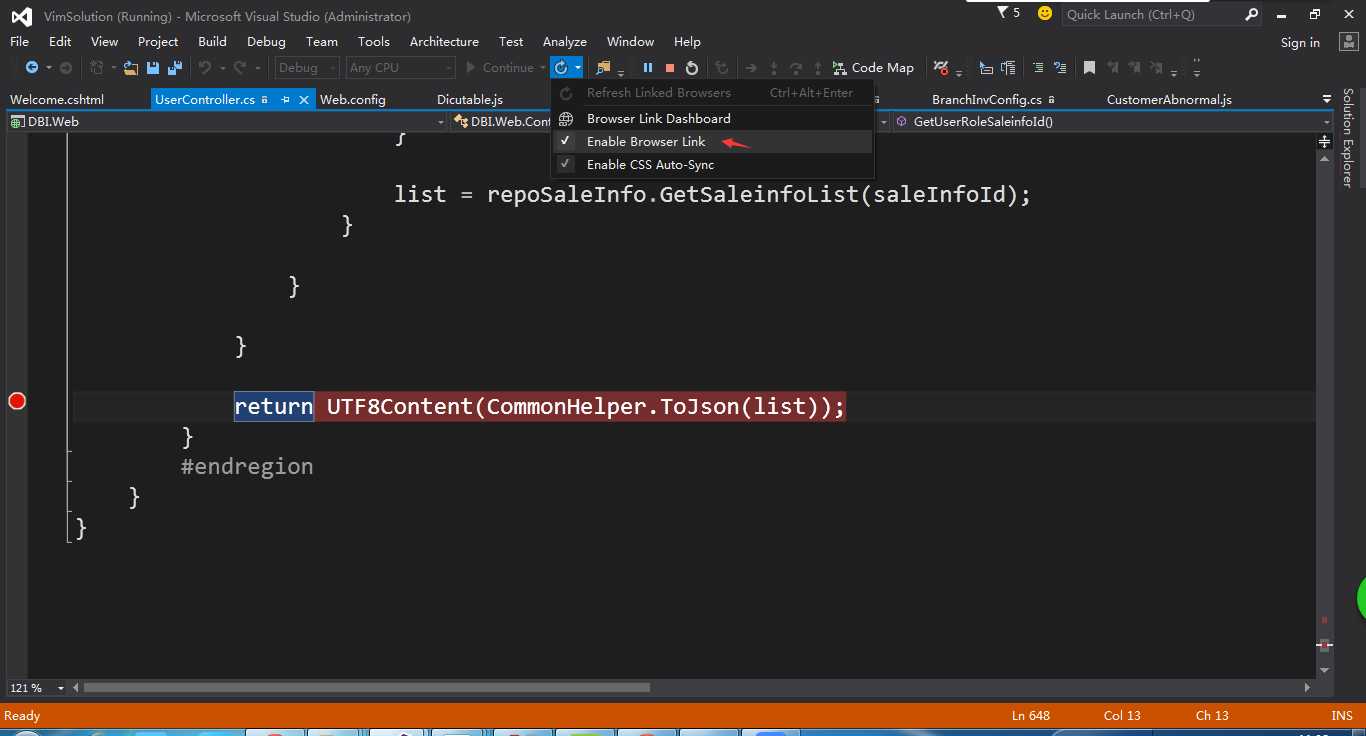Open the File menu

coord(19,42)
